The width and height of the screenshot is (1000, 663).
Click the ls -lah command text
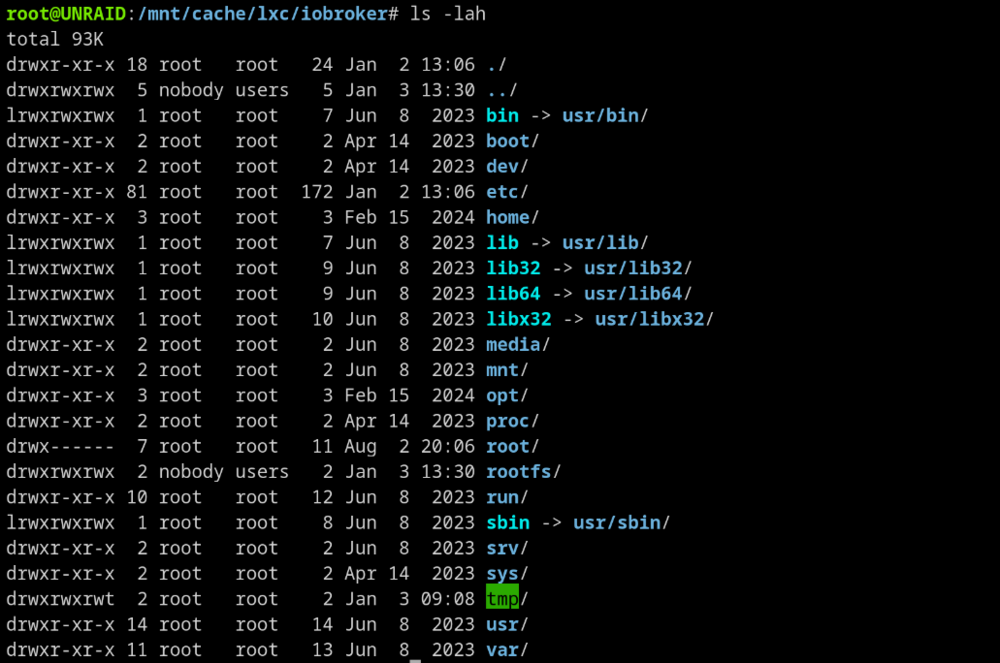point(448,13)
